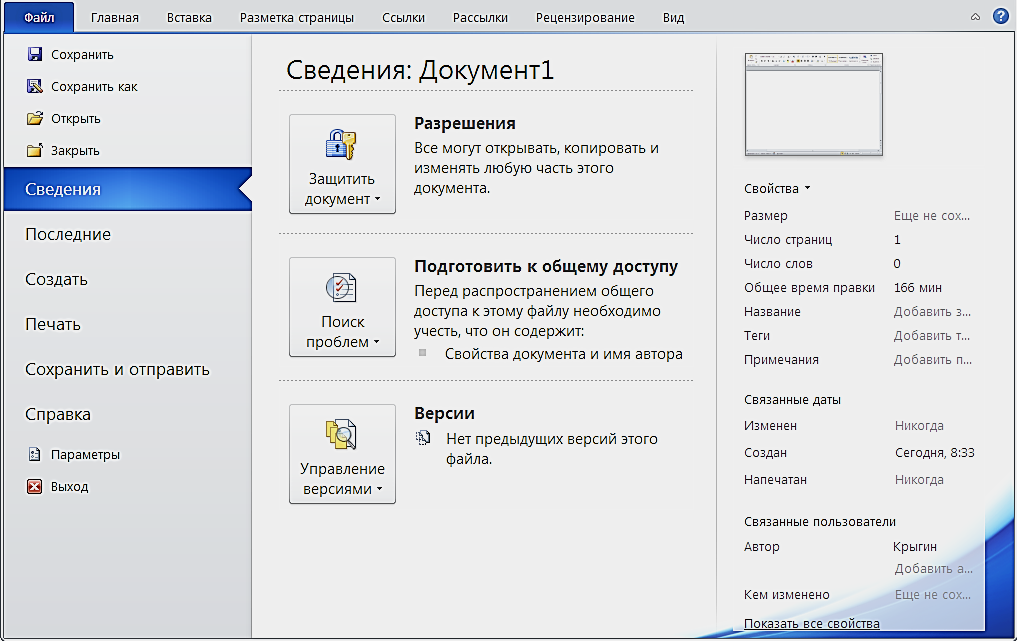Click Выход label in left menu
Screen dimensions: 1017x641
(x=69, y=487)
